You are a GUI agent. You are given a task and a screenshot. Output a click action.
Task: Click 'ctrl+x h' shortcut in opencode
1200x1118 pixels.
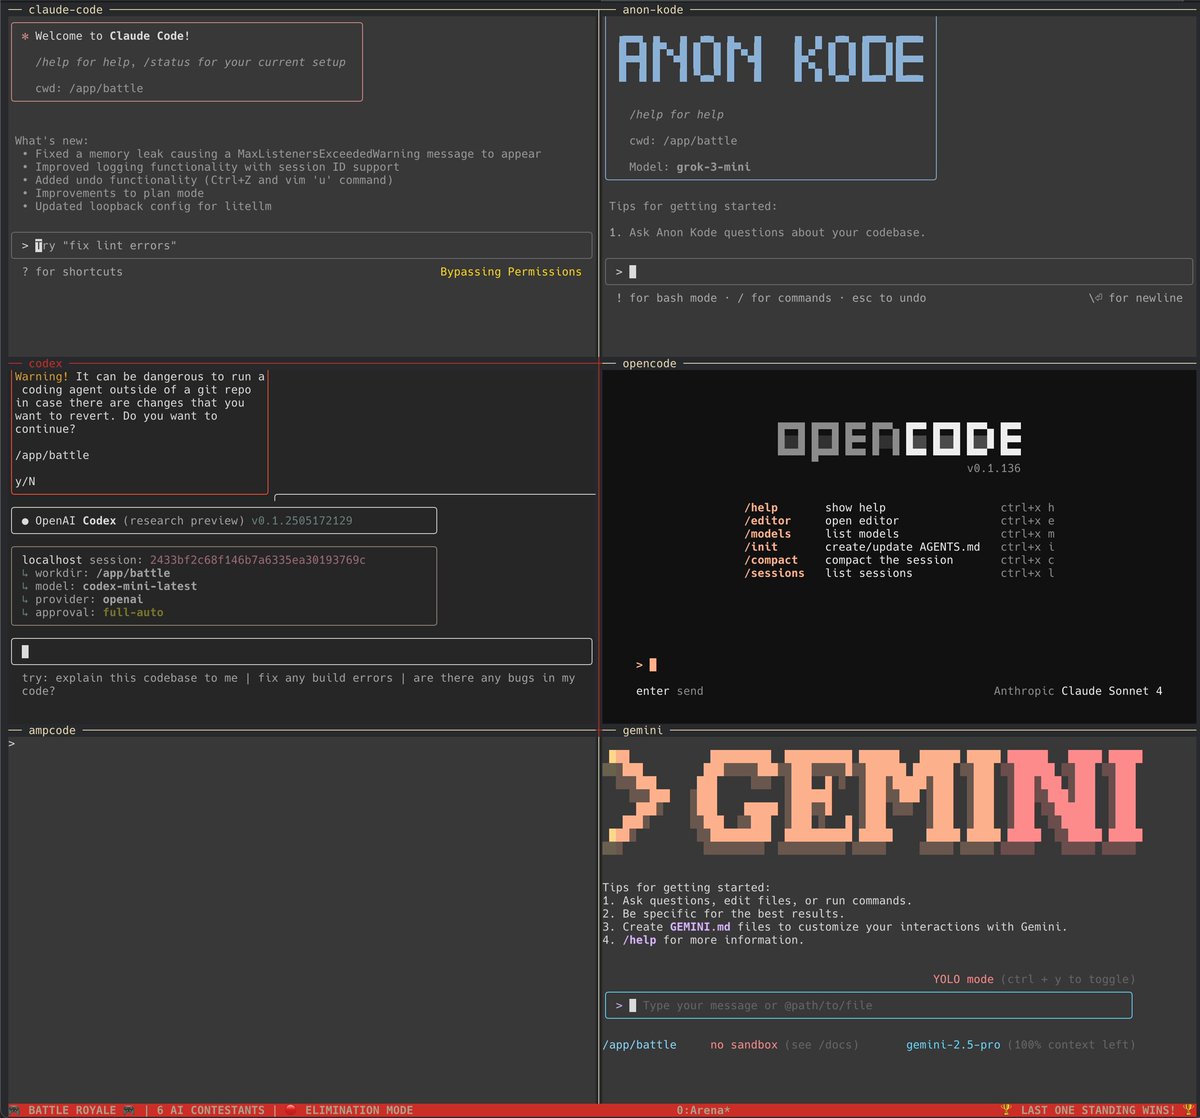1028,508
